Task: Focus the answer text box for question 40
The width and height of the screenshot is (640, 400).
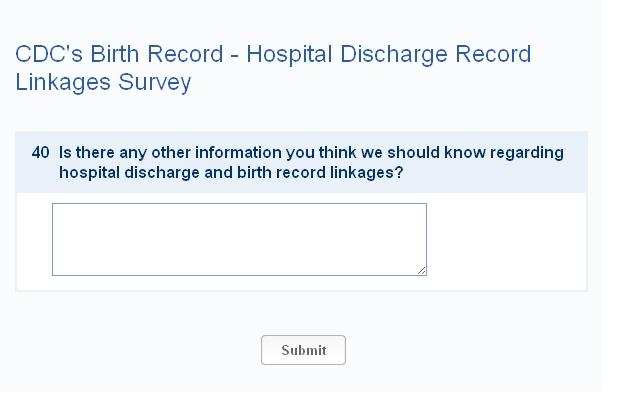Action: pos(239,239)
